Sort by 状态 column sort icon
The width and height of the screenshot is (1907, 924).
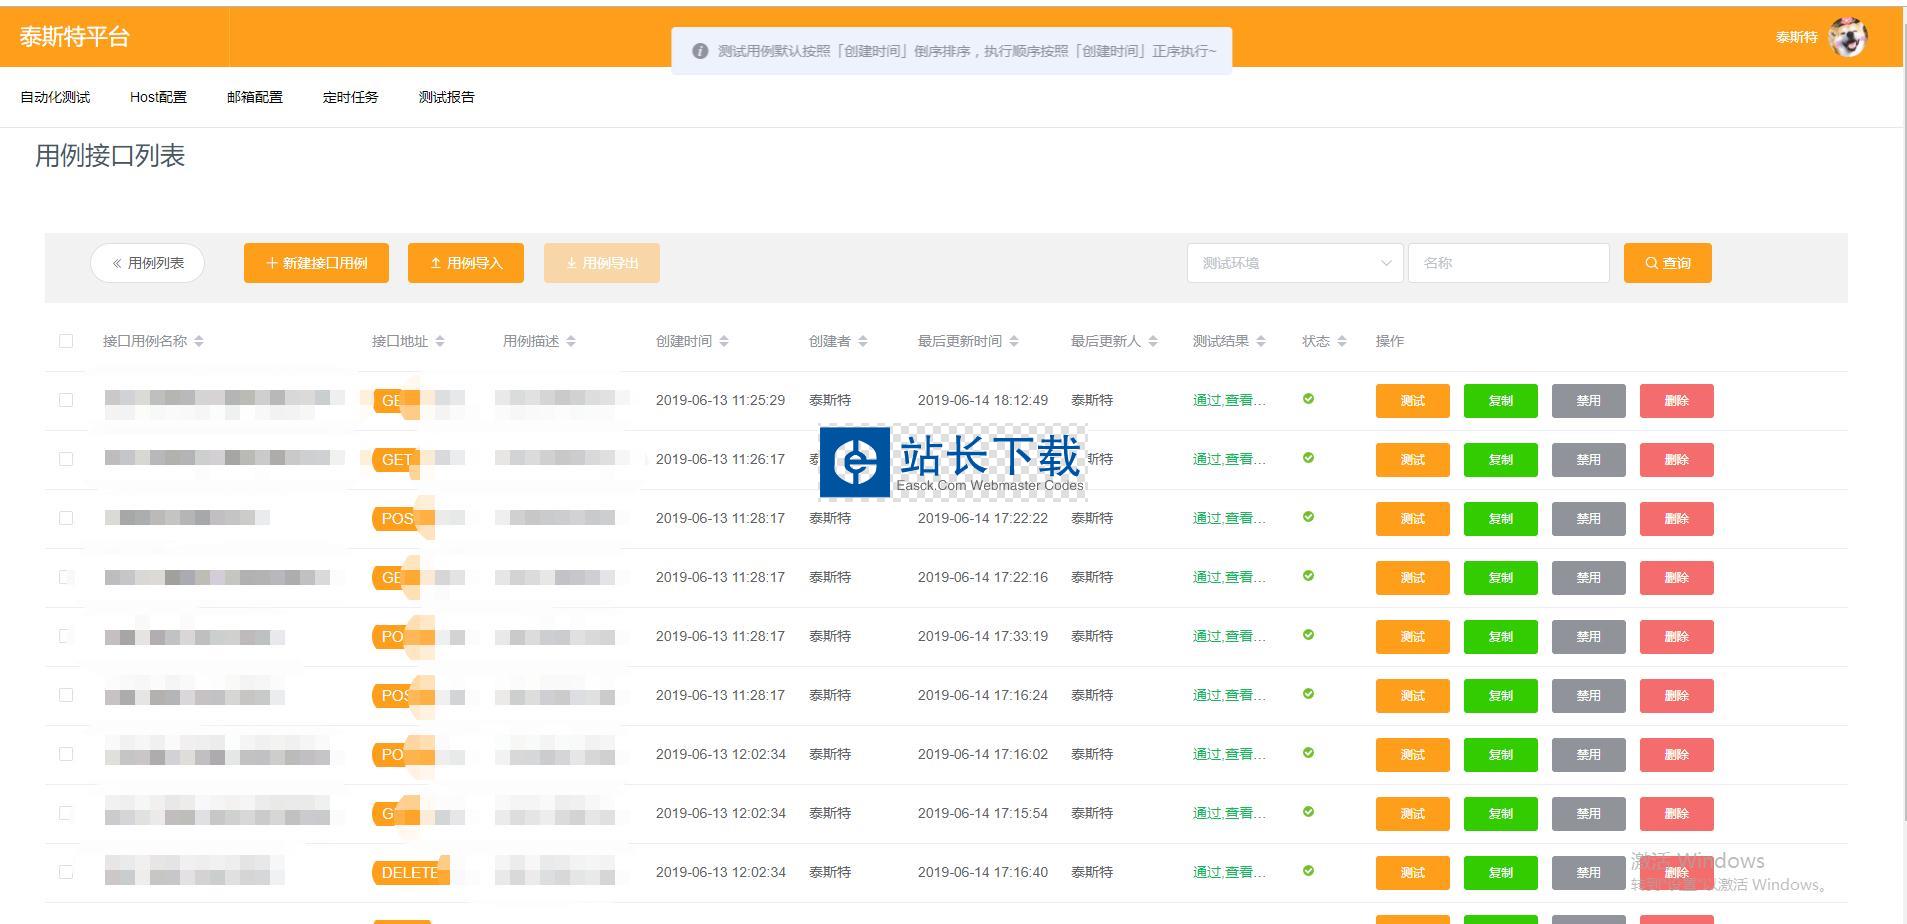coord(1342,341)
